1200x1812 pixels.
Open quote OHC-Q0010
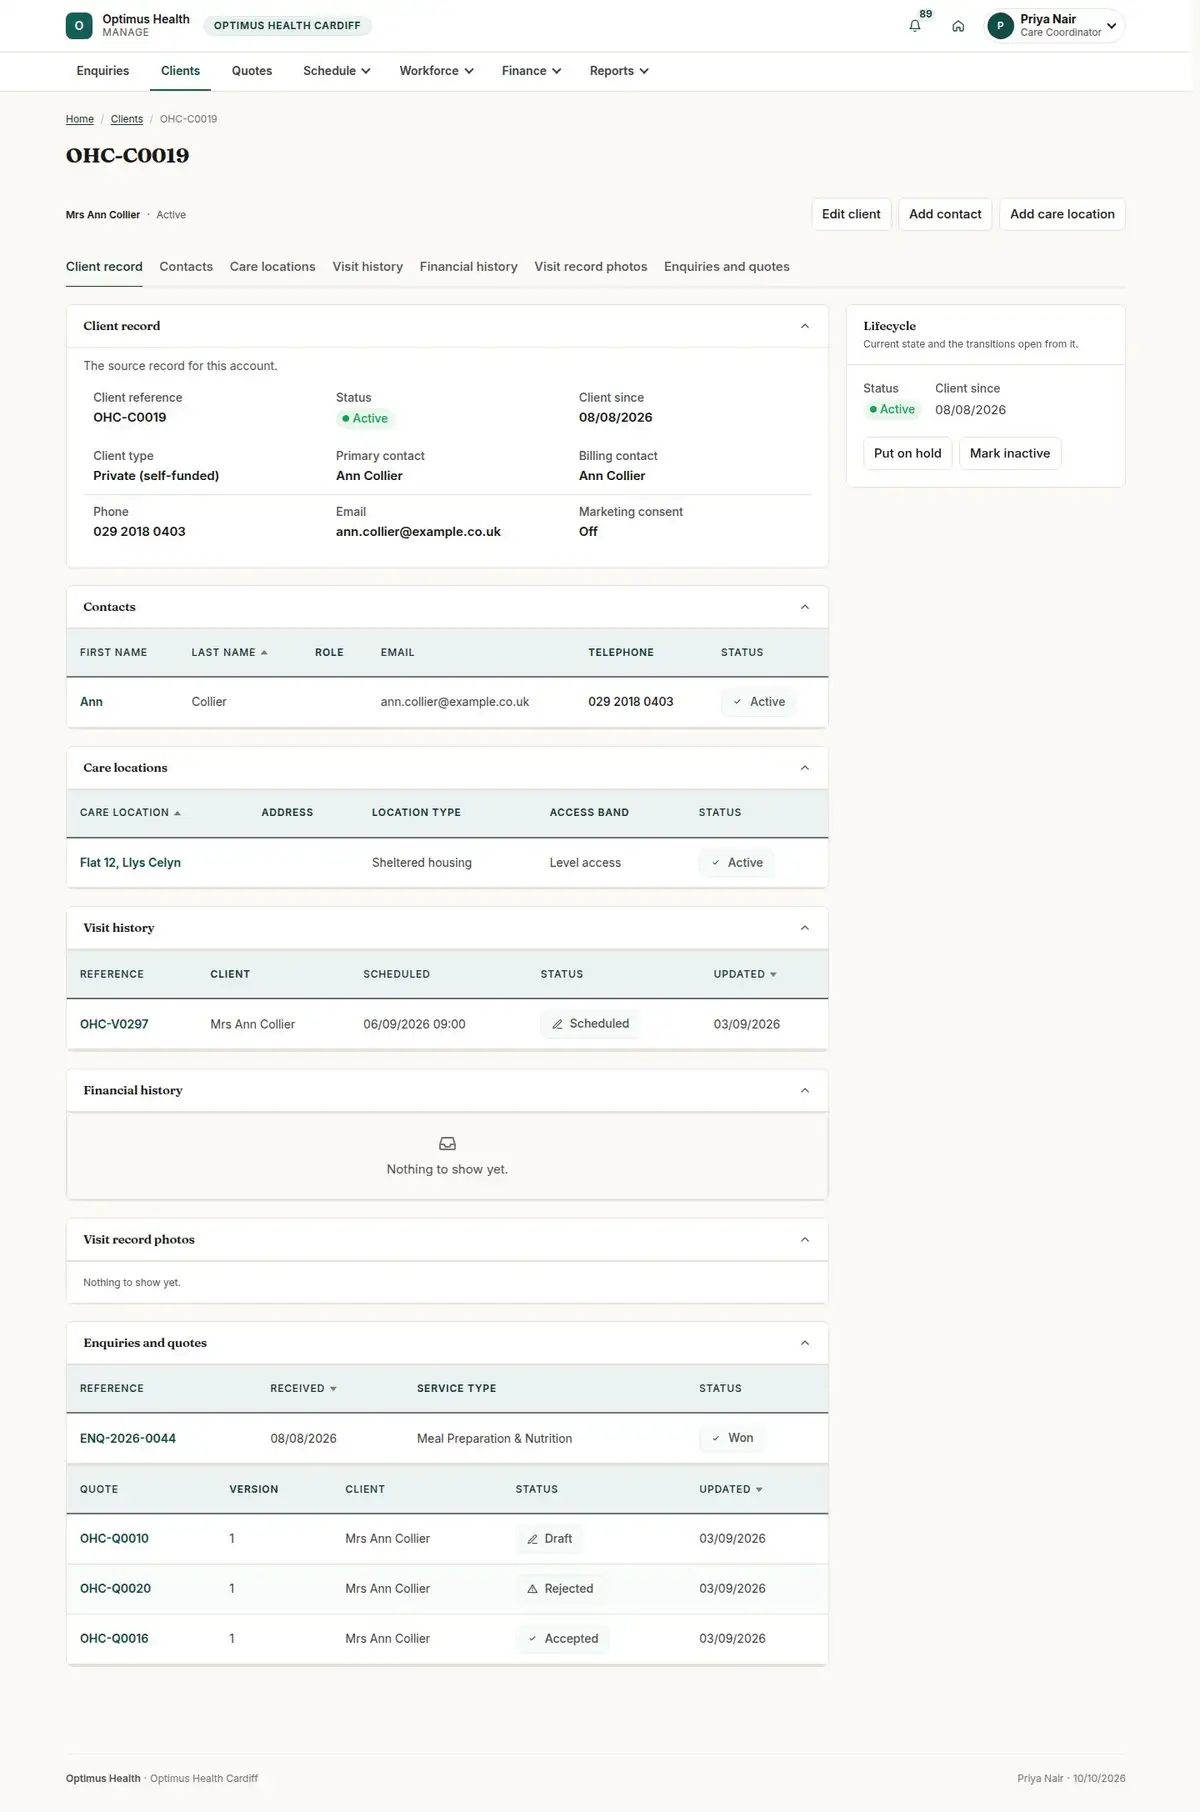(114, 1539)
